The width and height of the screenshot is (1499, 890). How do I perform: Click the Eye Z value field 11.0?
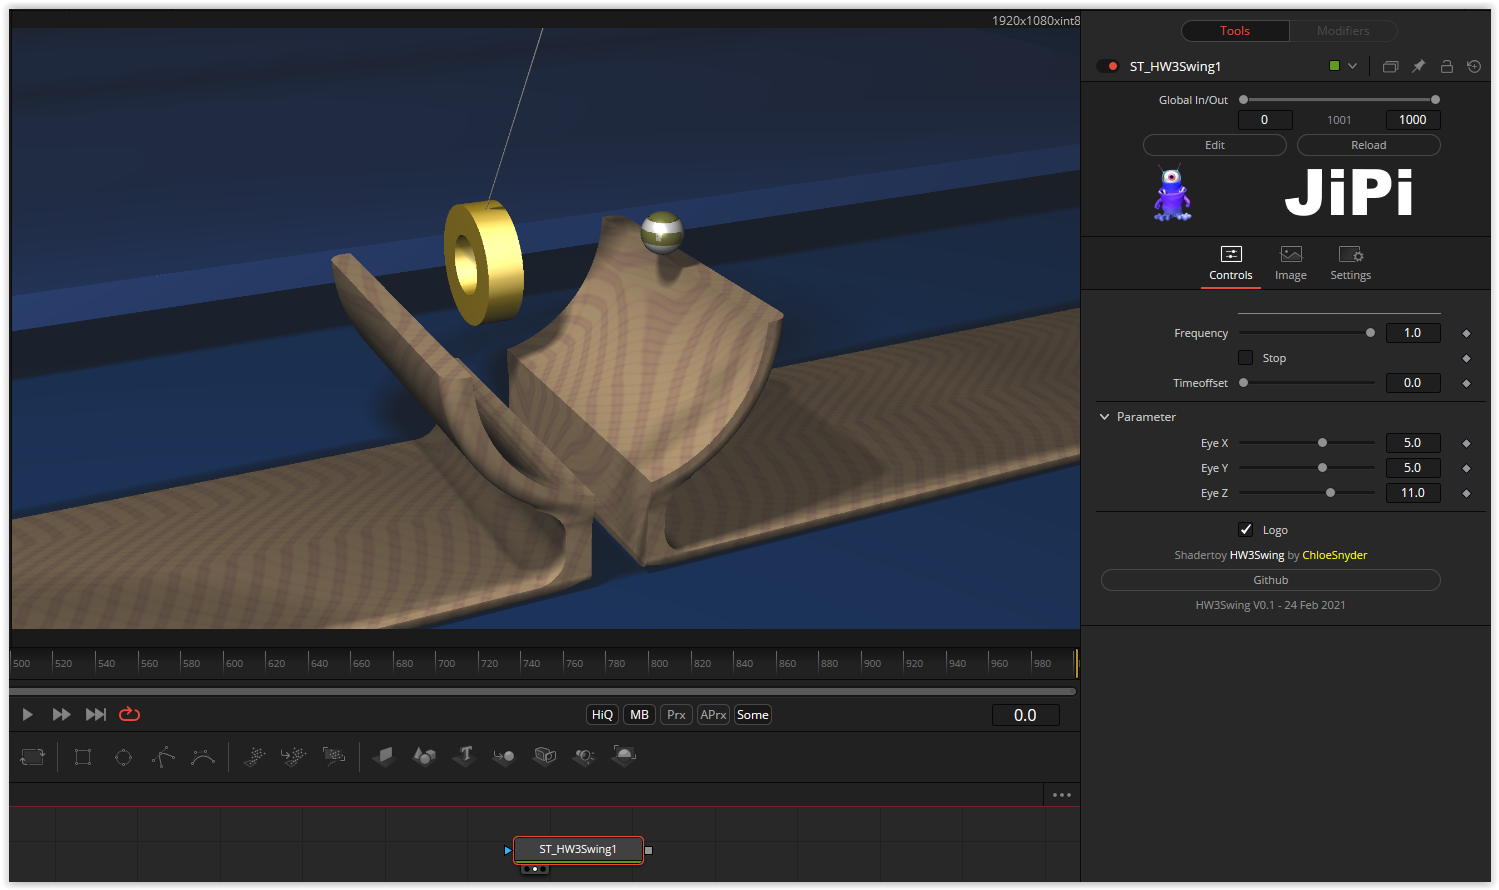click(x=1413, y=493)
